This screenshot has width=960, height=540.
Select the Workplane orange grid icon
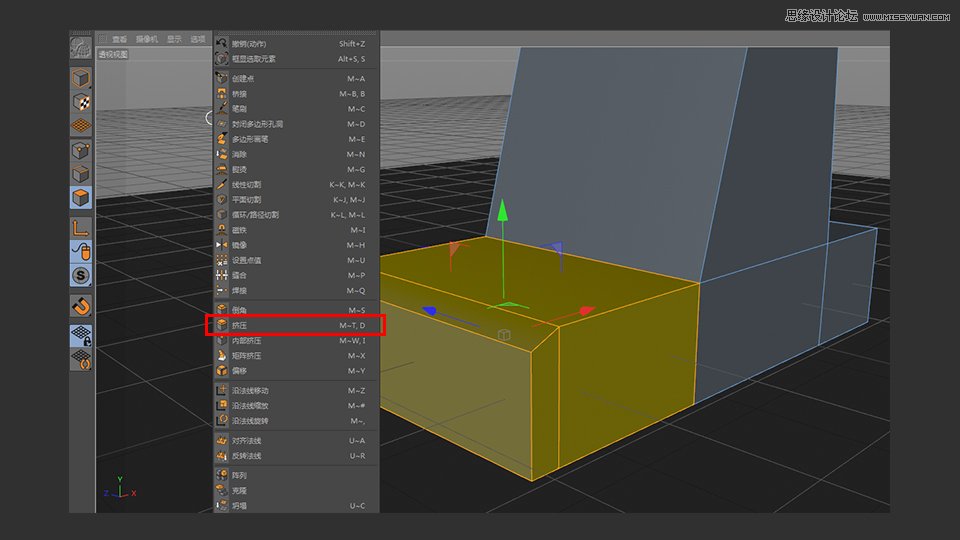point(82,125)
